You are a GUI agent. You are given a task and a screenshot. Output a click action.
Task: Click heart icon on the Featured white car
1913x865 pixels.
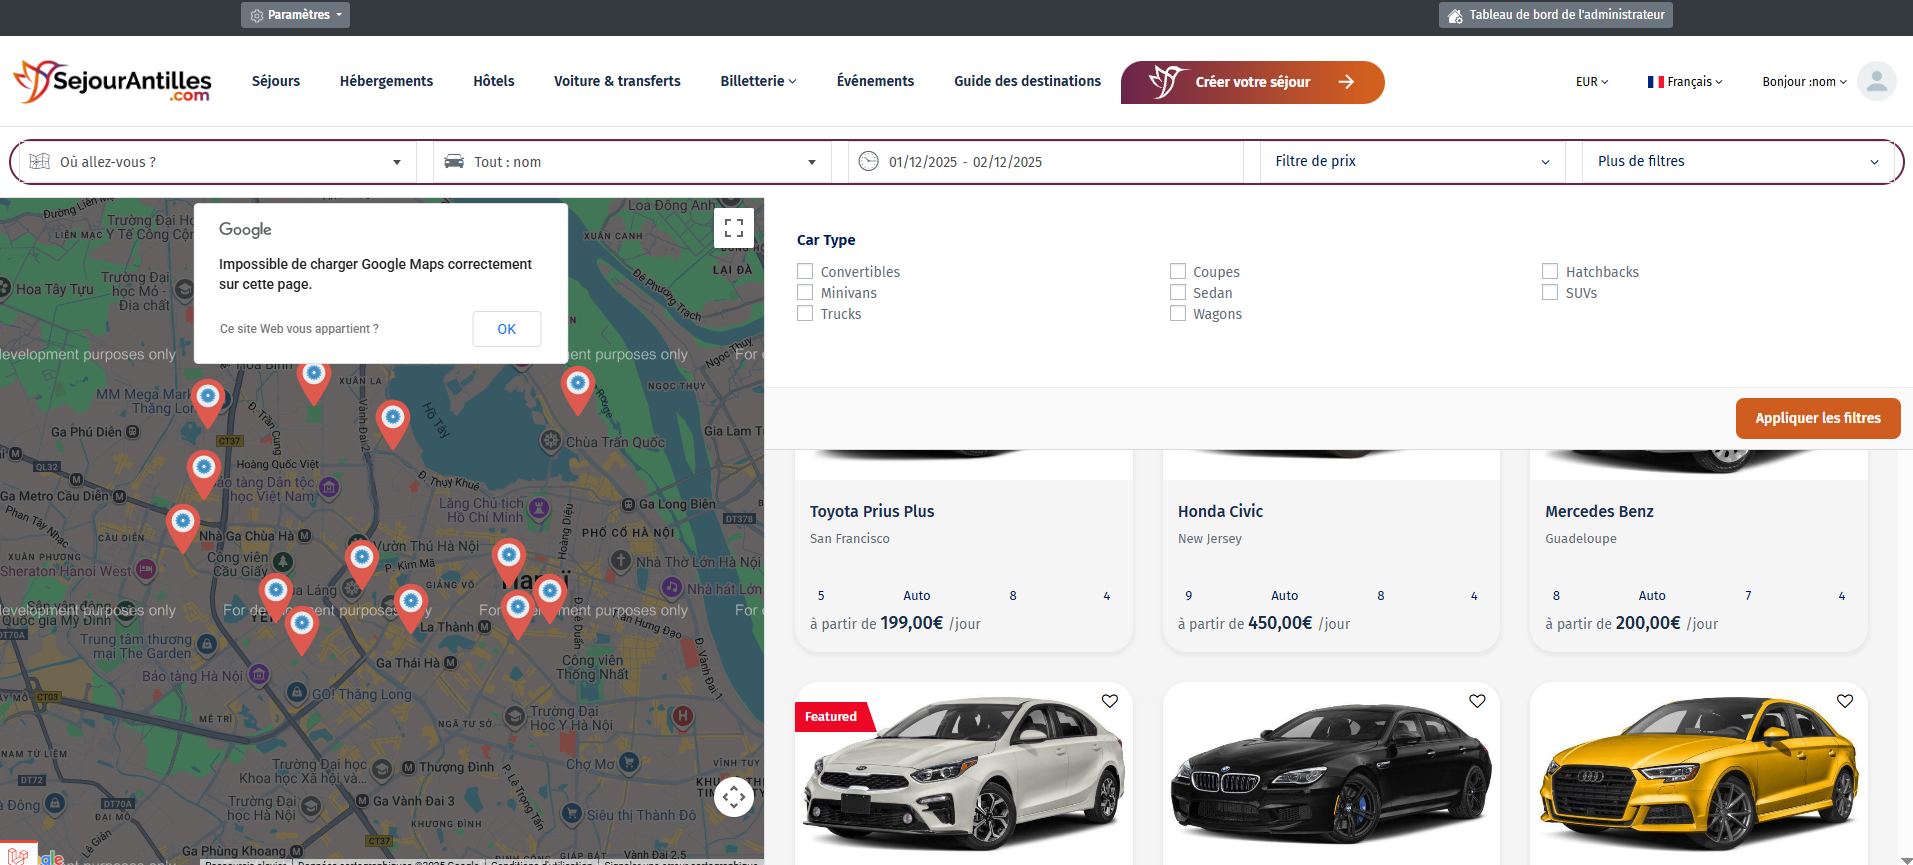click(1109, 701)
